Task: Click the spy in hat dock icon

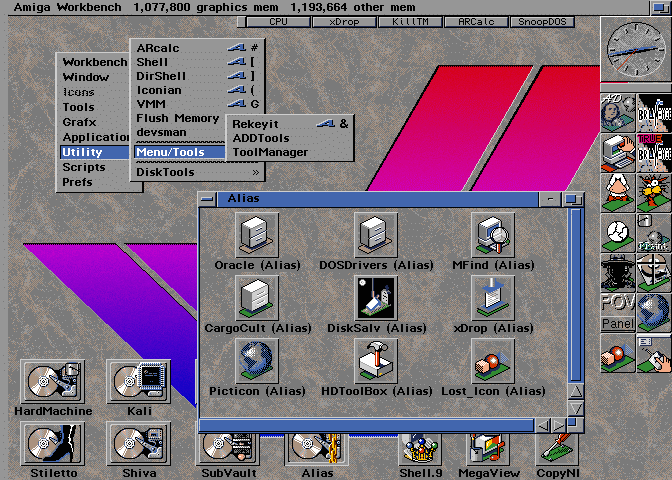Action: [618, 273]
